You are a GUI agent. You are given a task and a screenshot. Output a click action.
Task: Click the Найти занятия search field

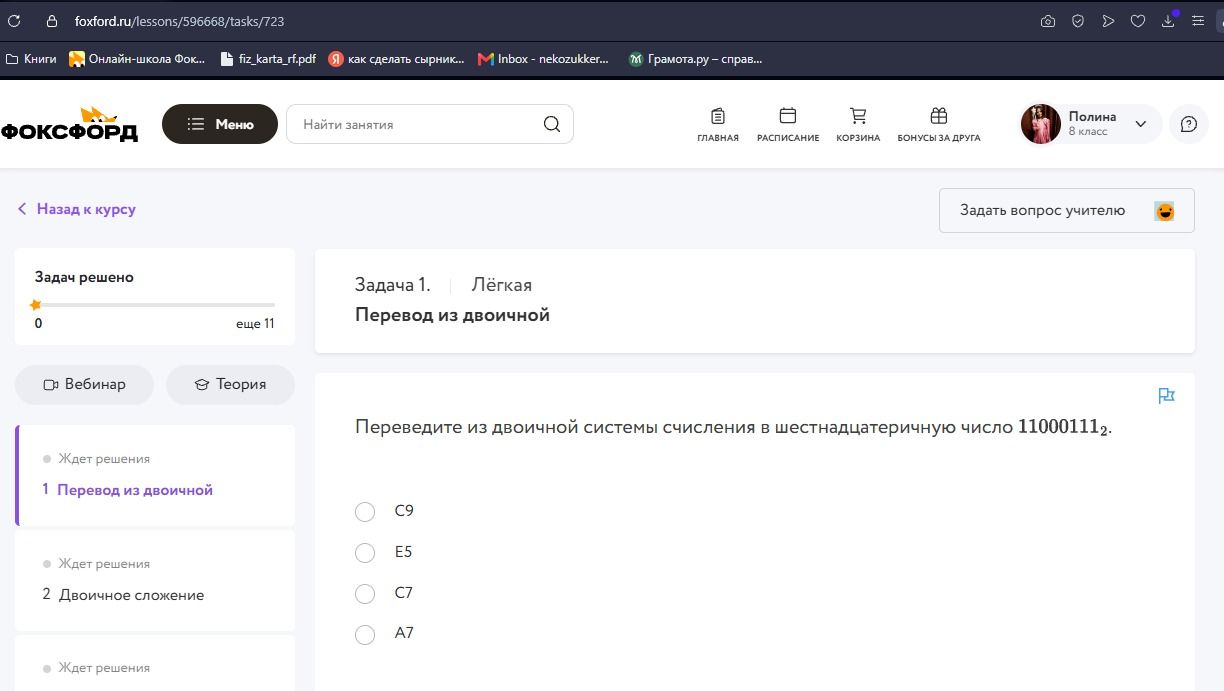[430, 124]
